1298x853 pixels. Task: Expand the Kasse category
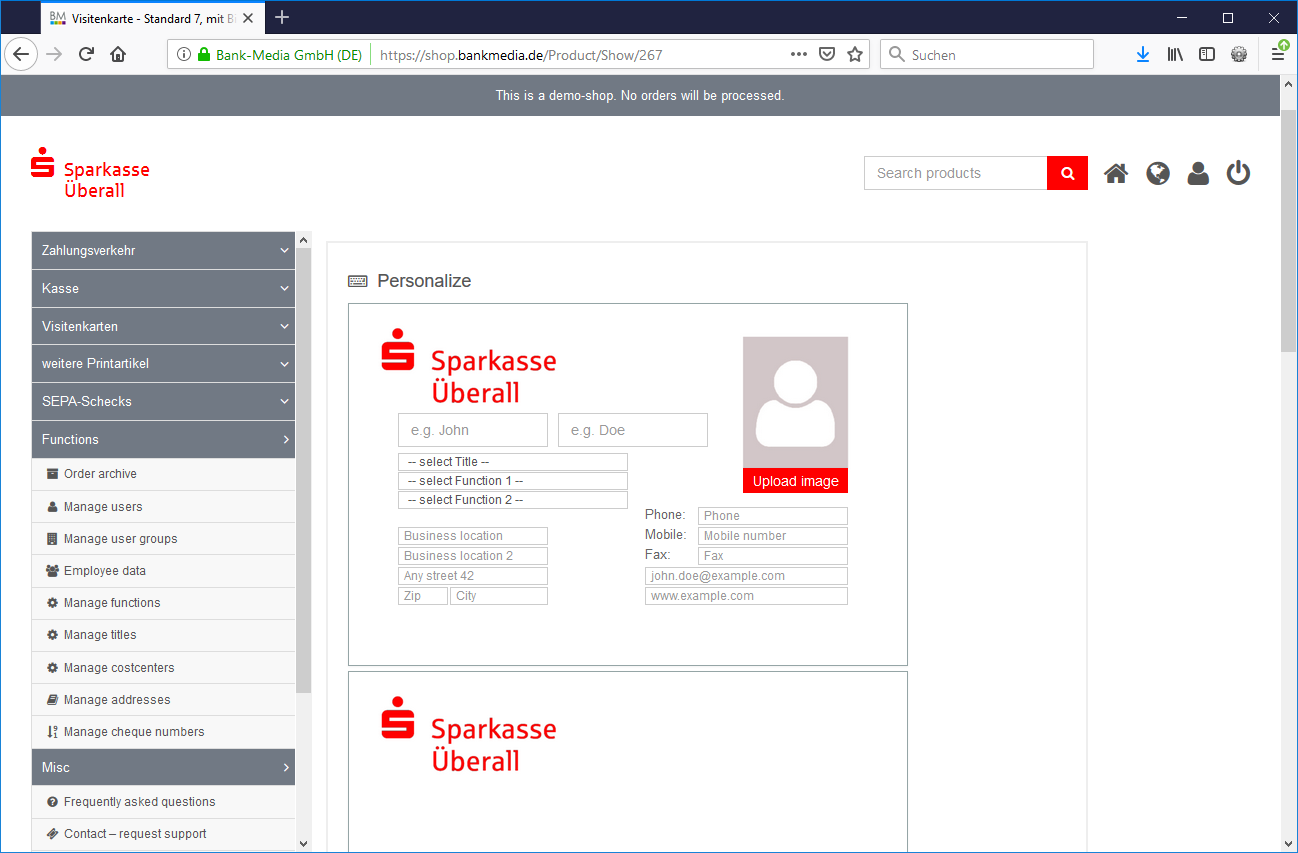164,289
